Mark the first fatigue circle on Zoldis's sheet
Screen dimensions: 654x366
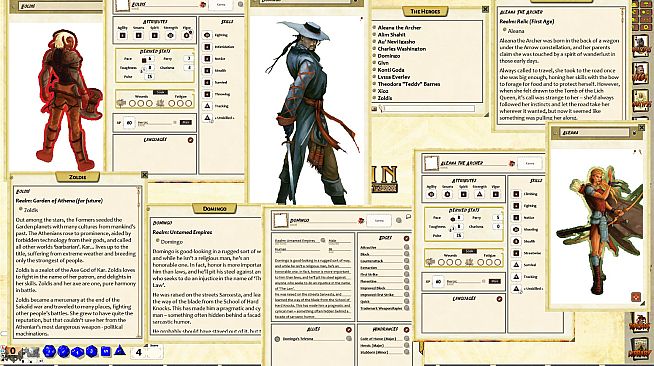tap(171, 103)
